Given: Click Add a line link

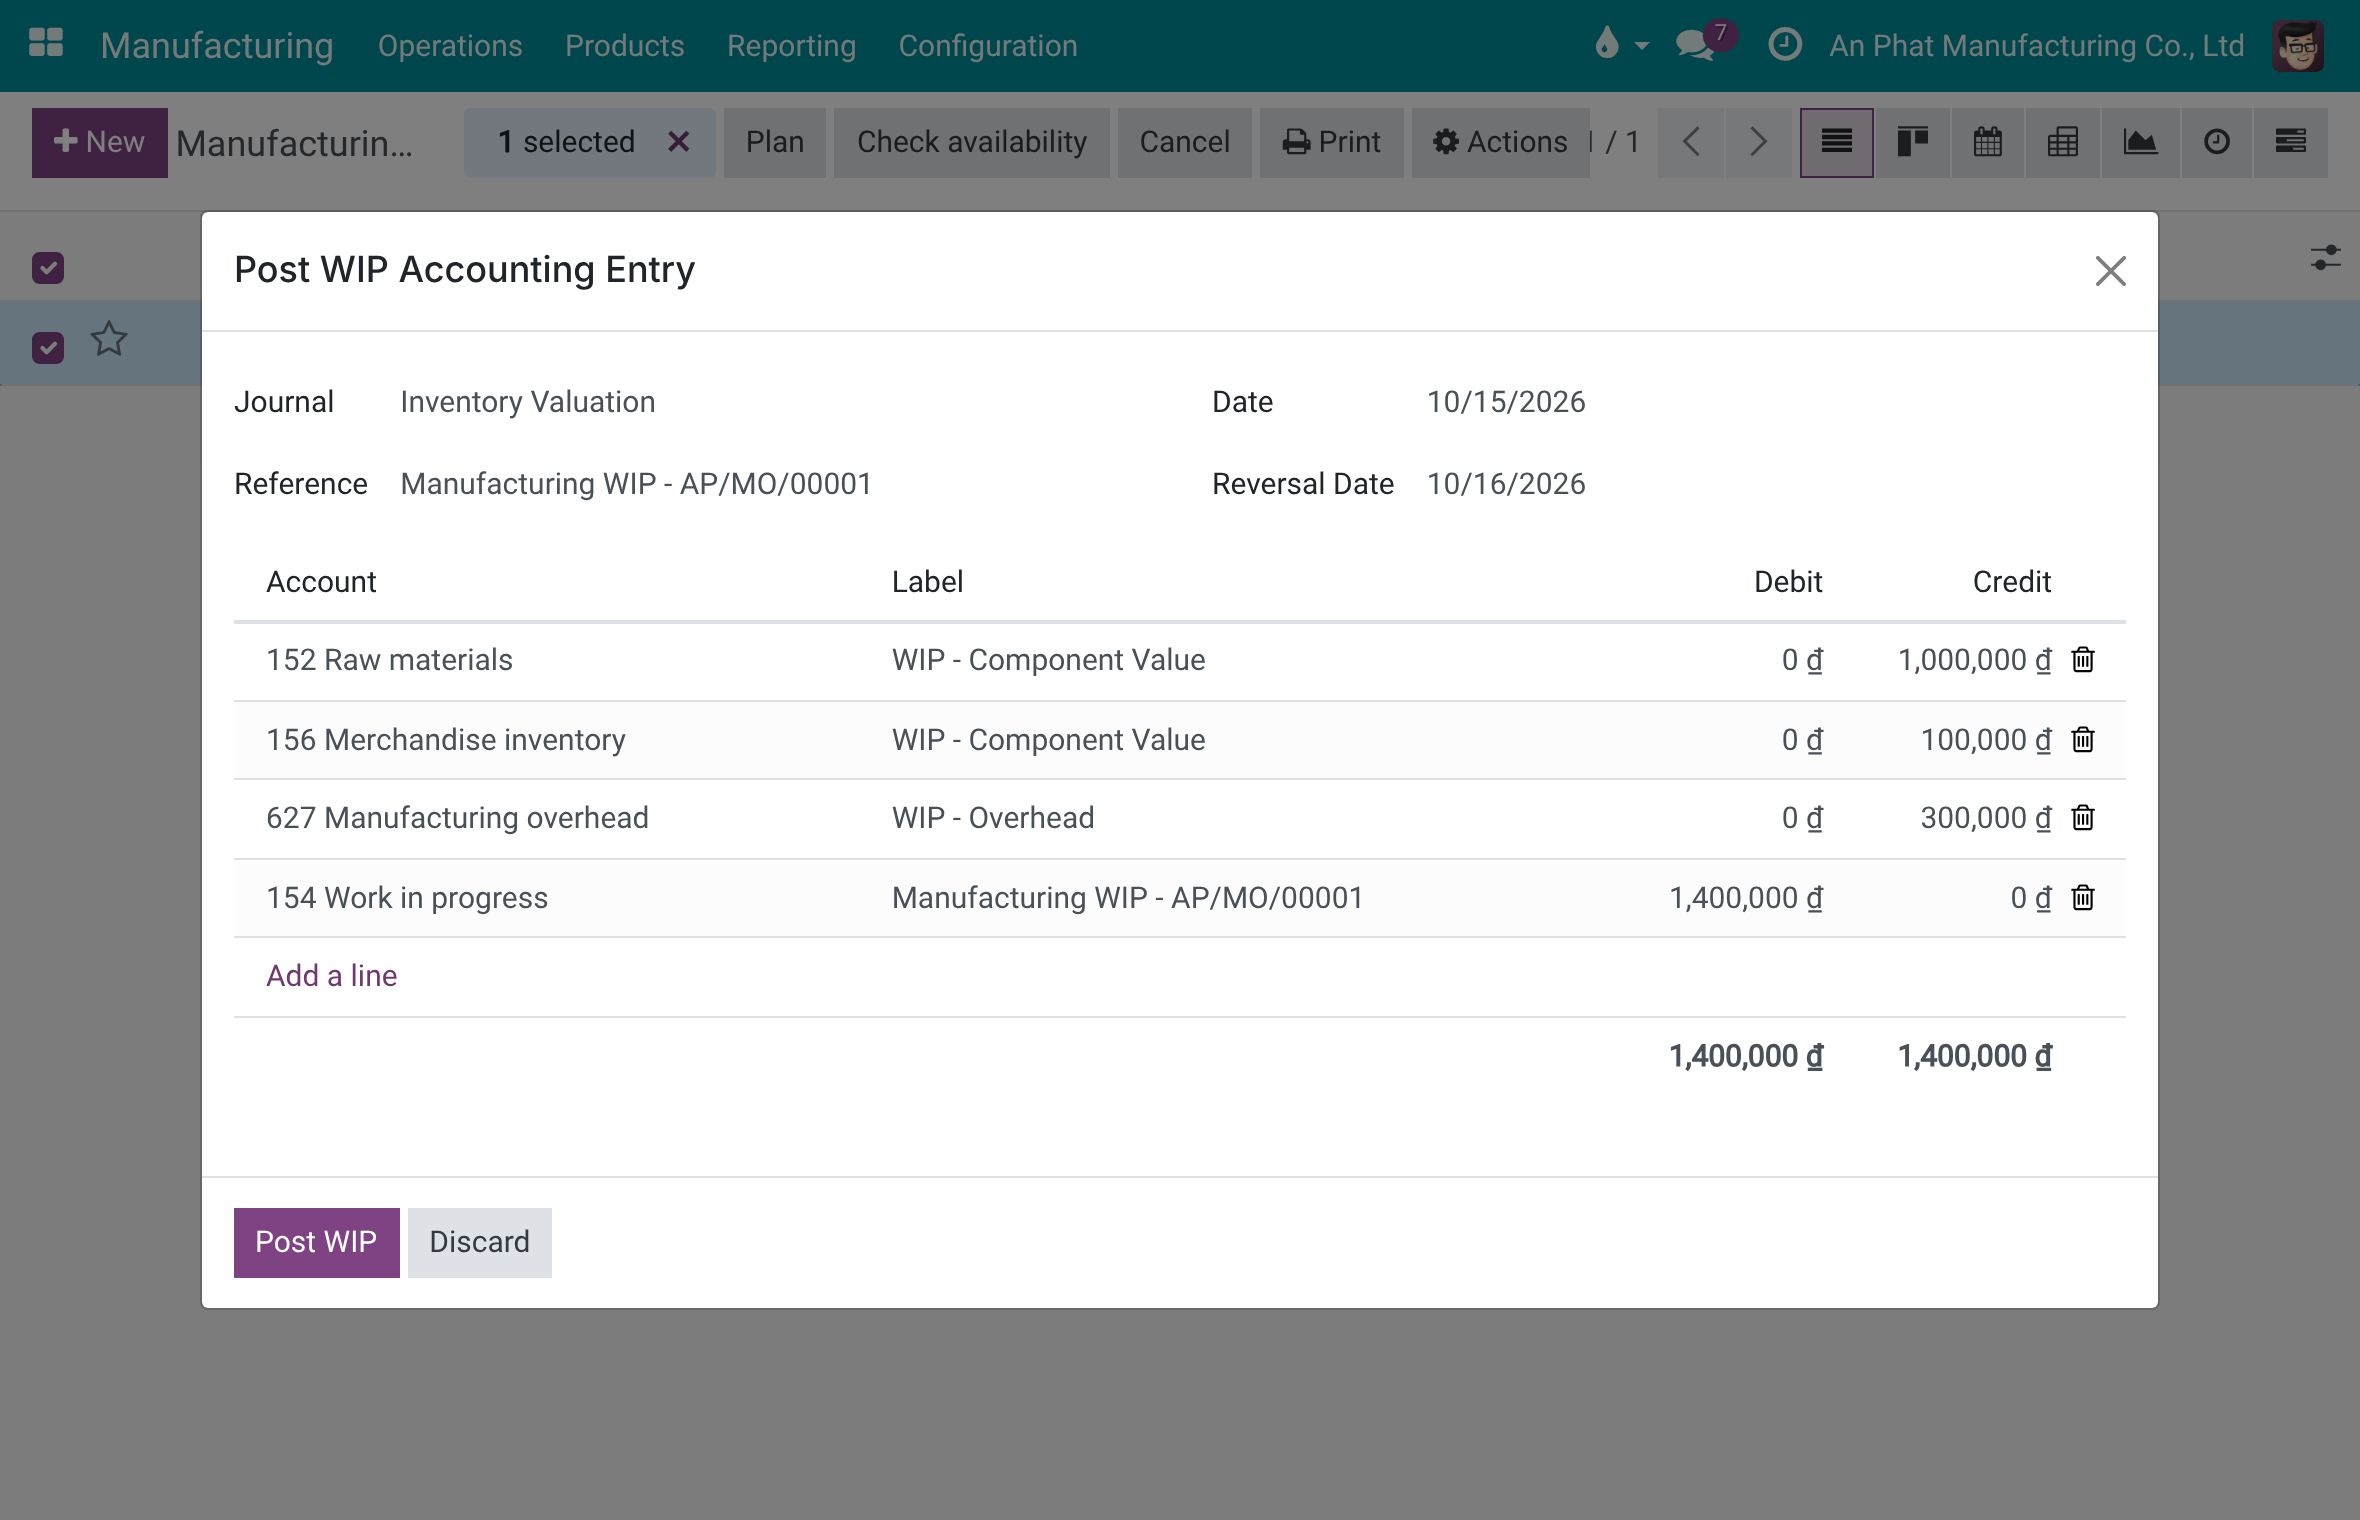Looking at the screenshot, I should [x=331, y=976].
